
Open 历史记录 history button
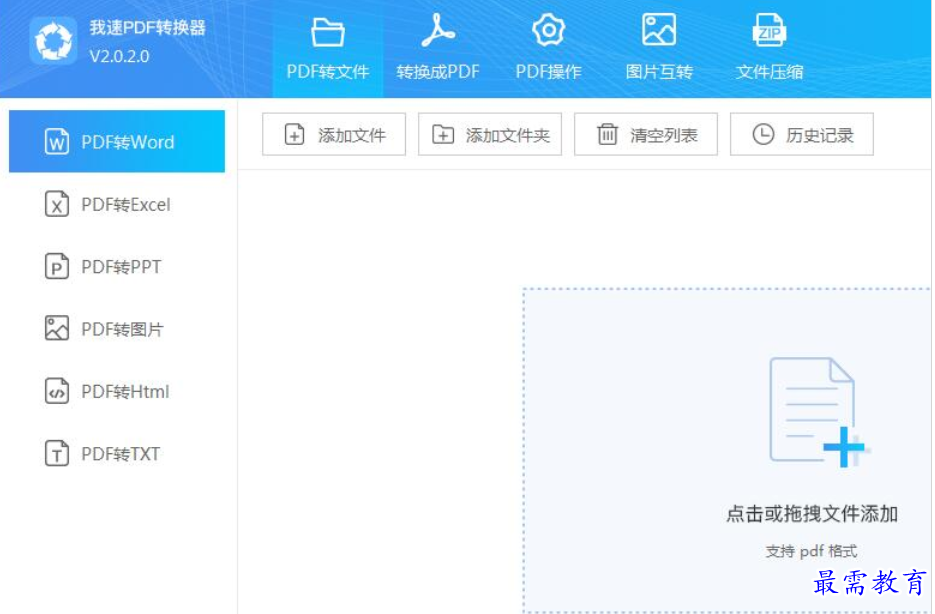point(801,134)
